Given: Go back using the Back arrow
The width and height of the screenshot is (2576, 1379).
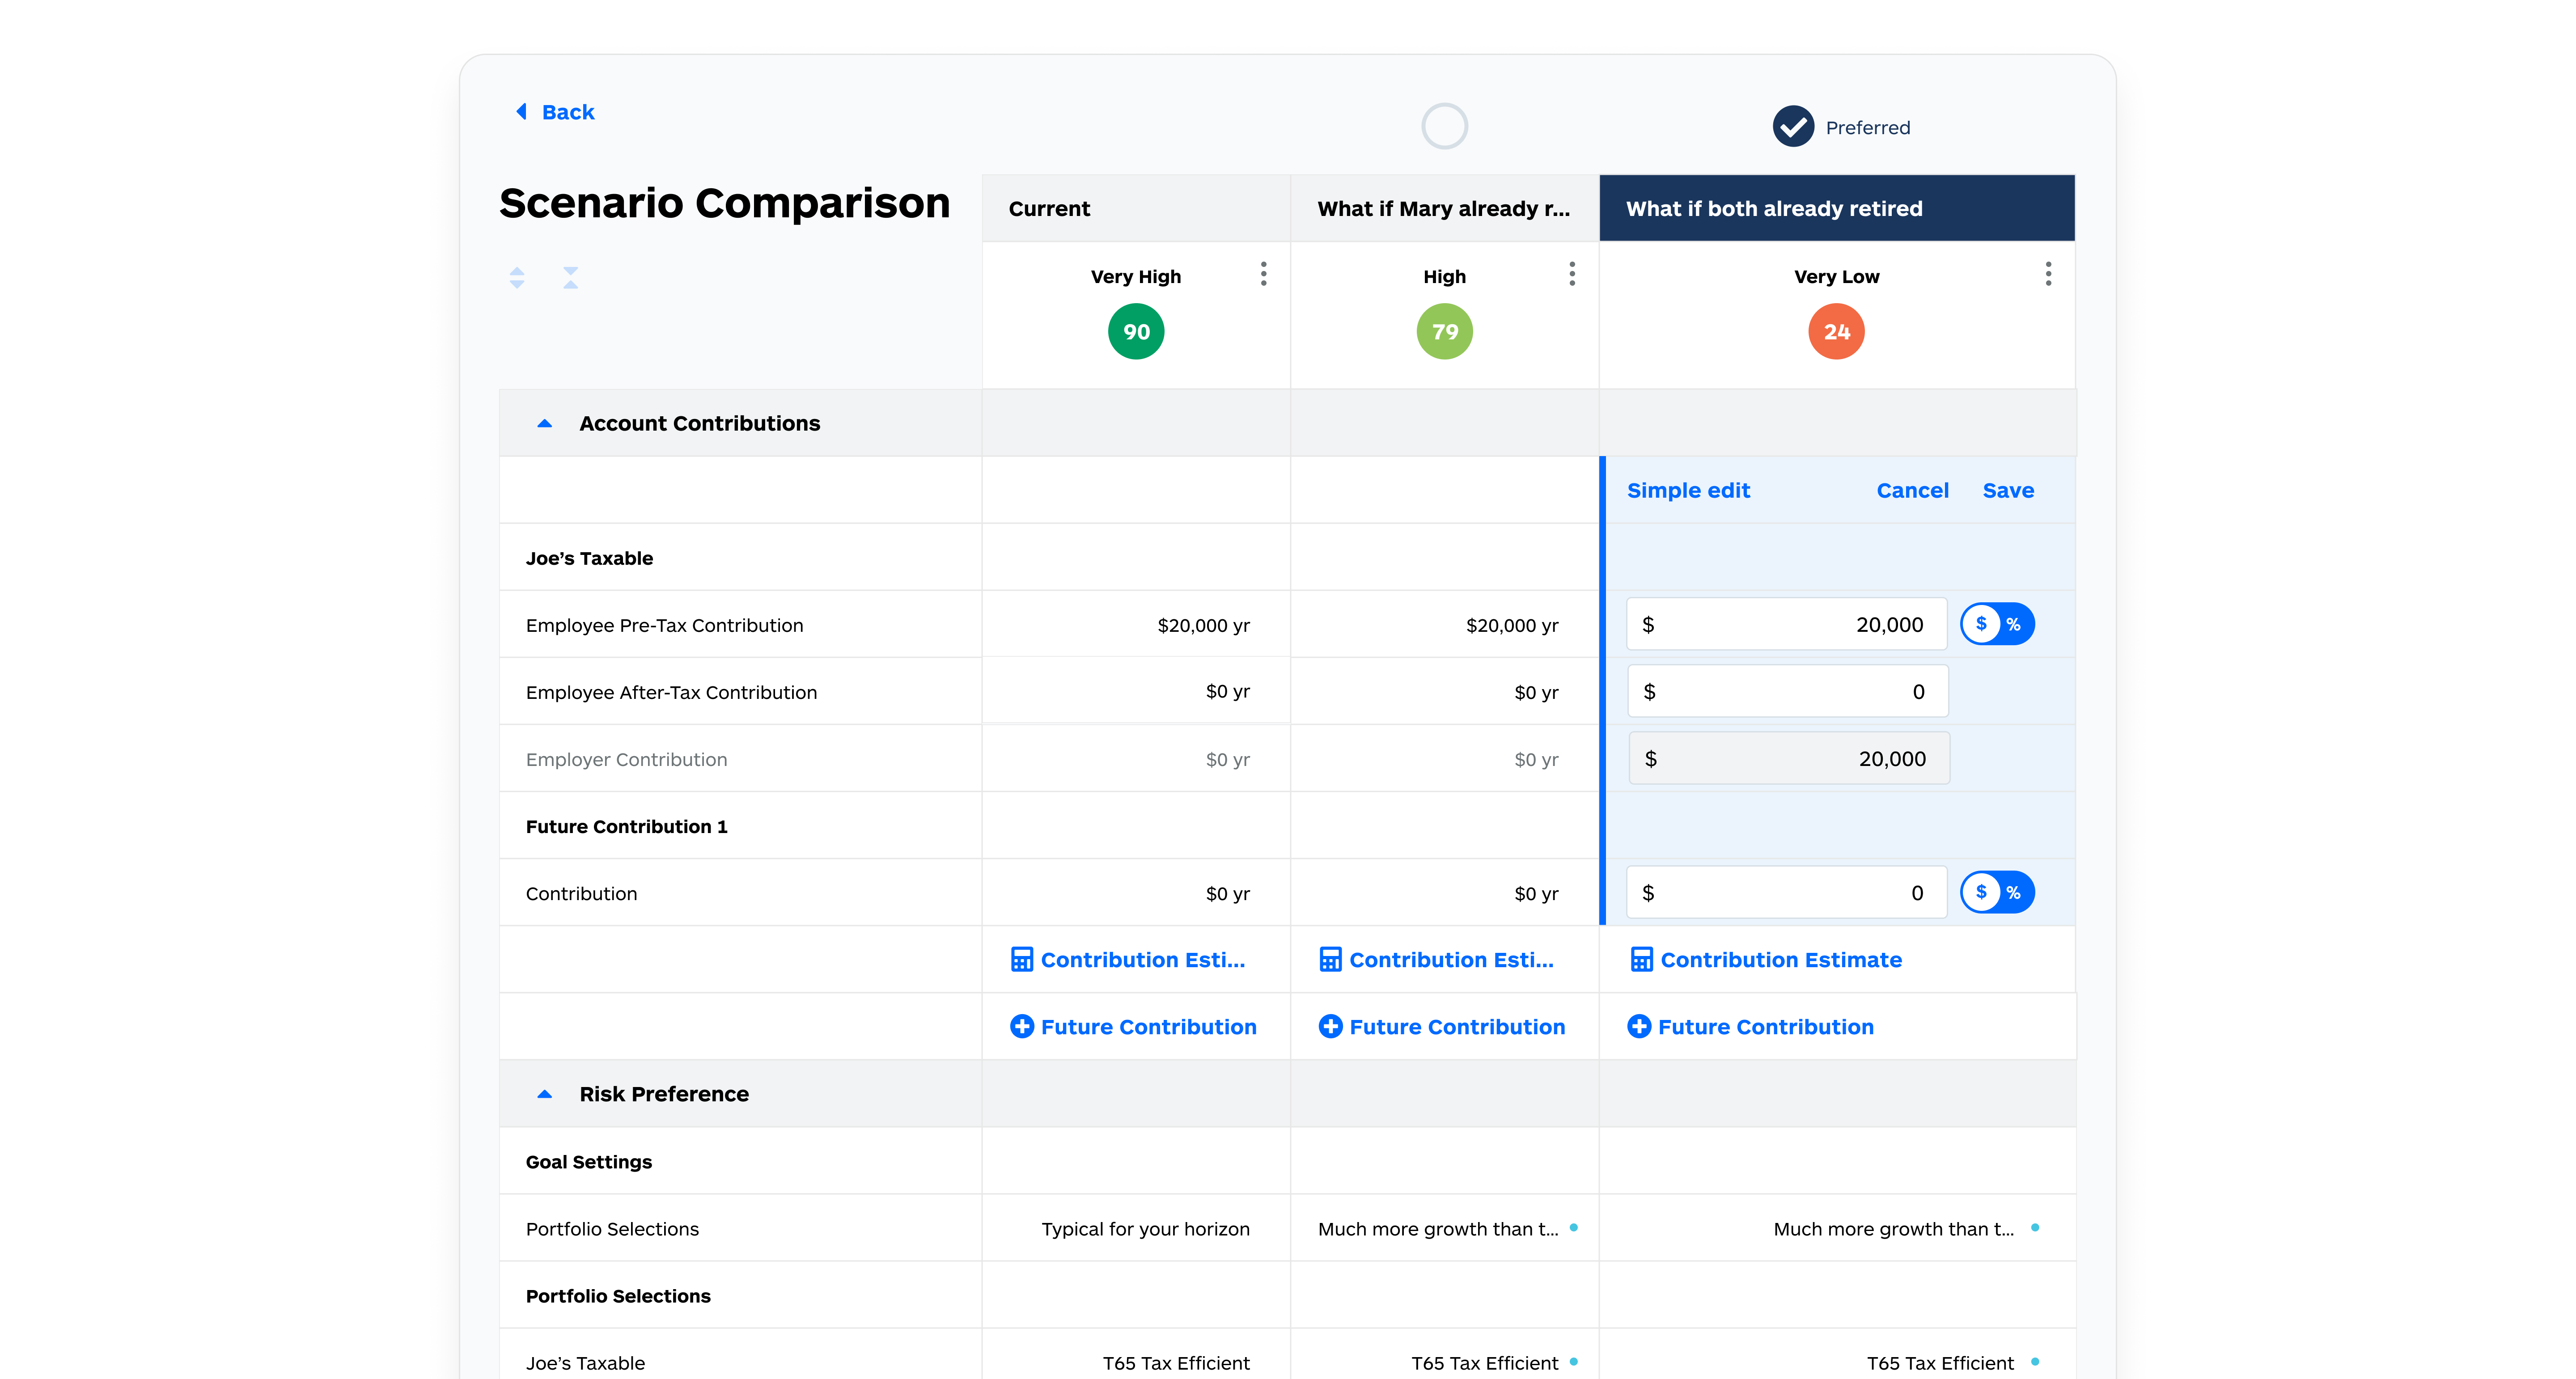Looking at the screenshot, I should pos(521,112).
